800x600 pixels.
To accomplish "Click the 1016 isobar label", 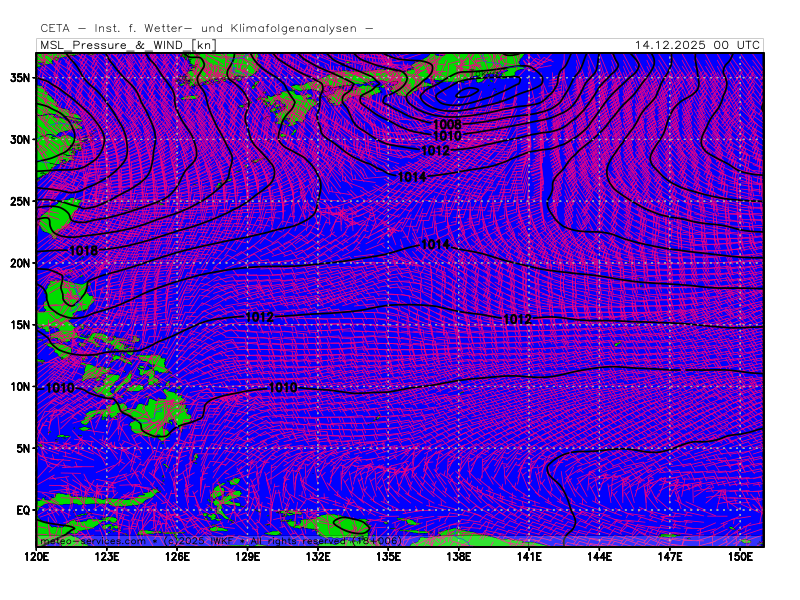I will 84,251.
